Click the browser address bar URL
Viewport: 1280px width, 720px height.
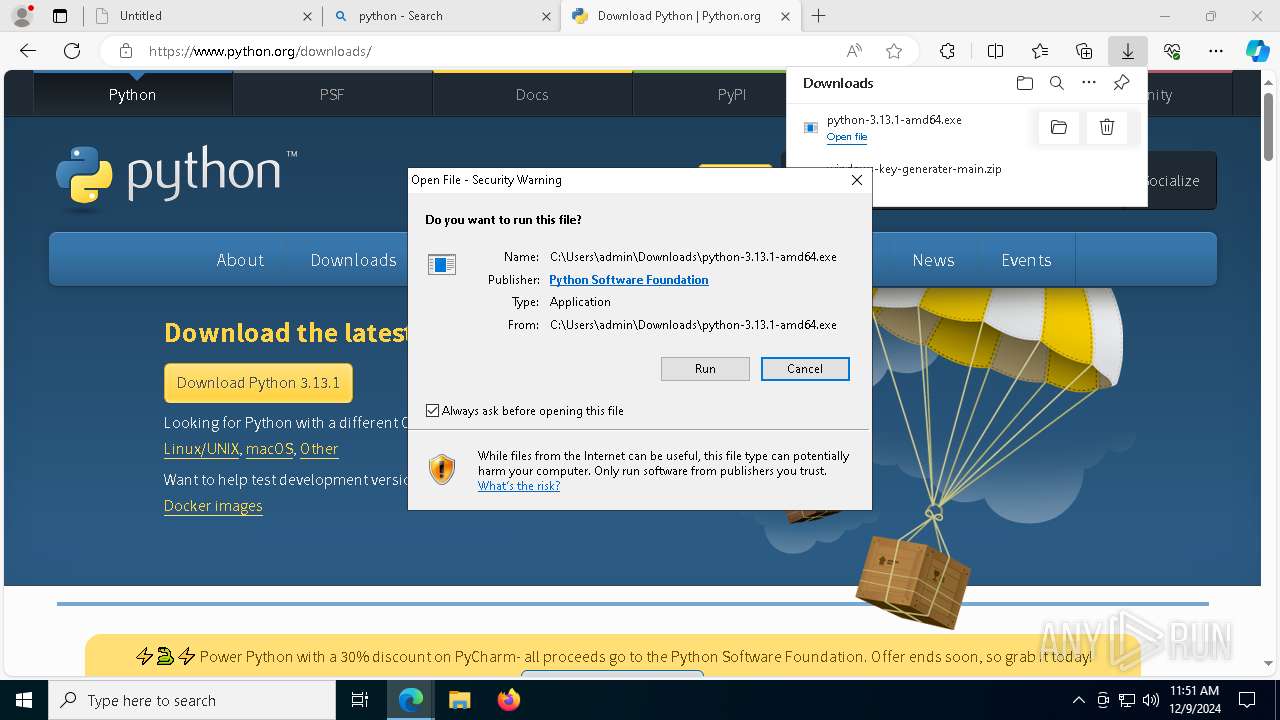(x=260, y=51)
